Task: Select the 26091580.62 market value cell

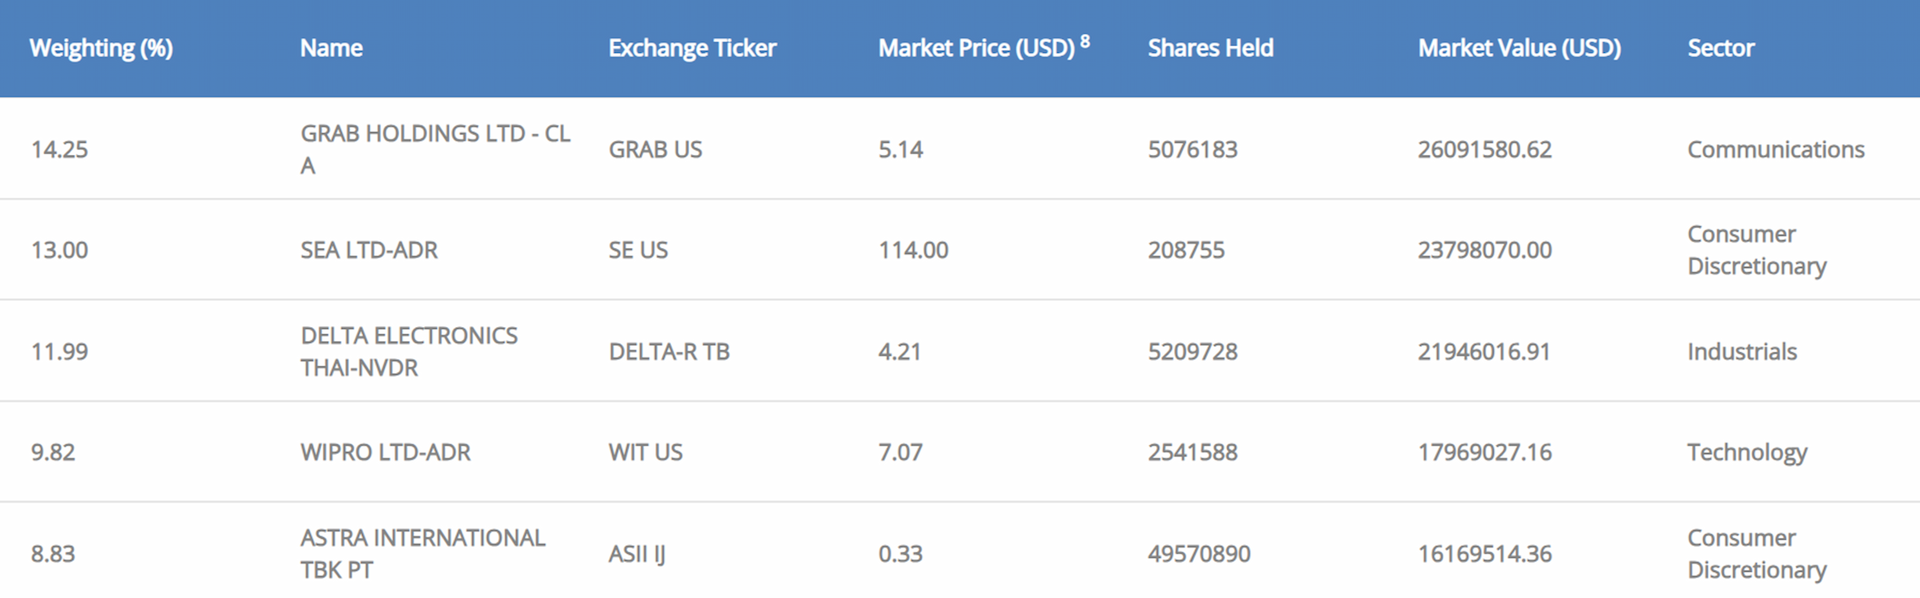Action: point(1484,150)
